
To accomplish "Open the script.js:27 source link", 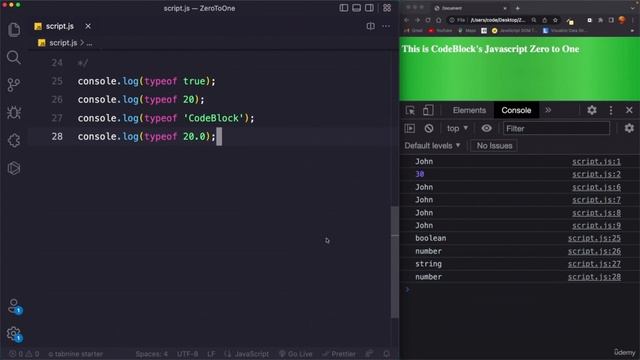I will [x=594, y=264].
